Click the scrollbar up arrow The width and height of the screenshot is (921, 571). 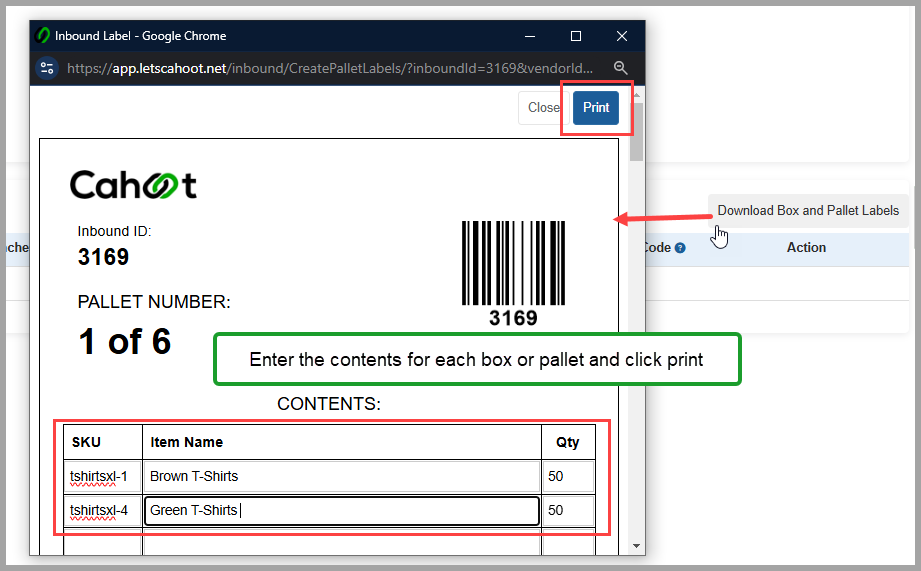tap(636, 95)
